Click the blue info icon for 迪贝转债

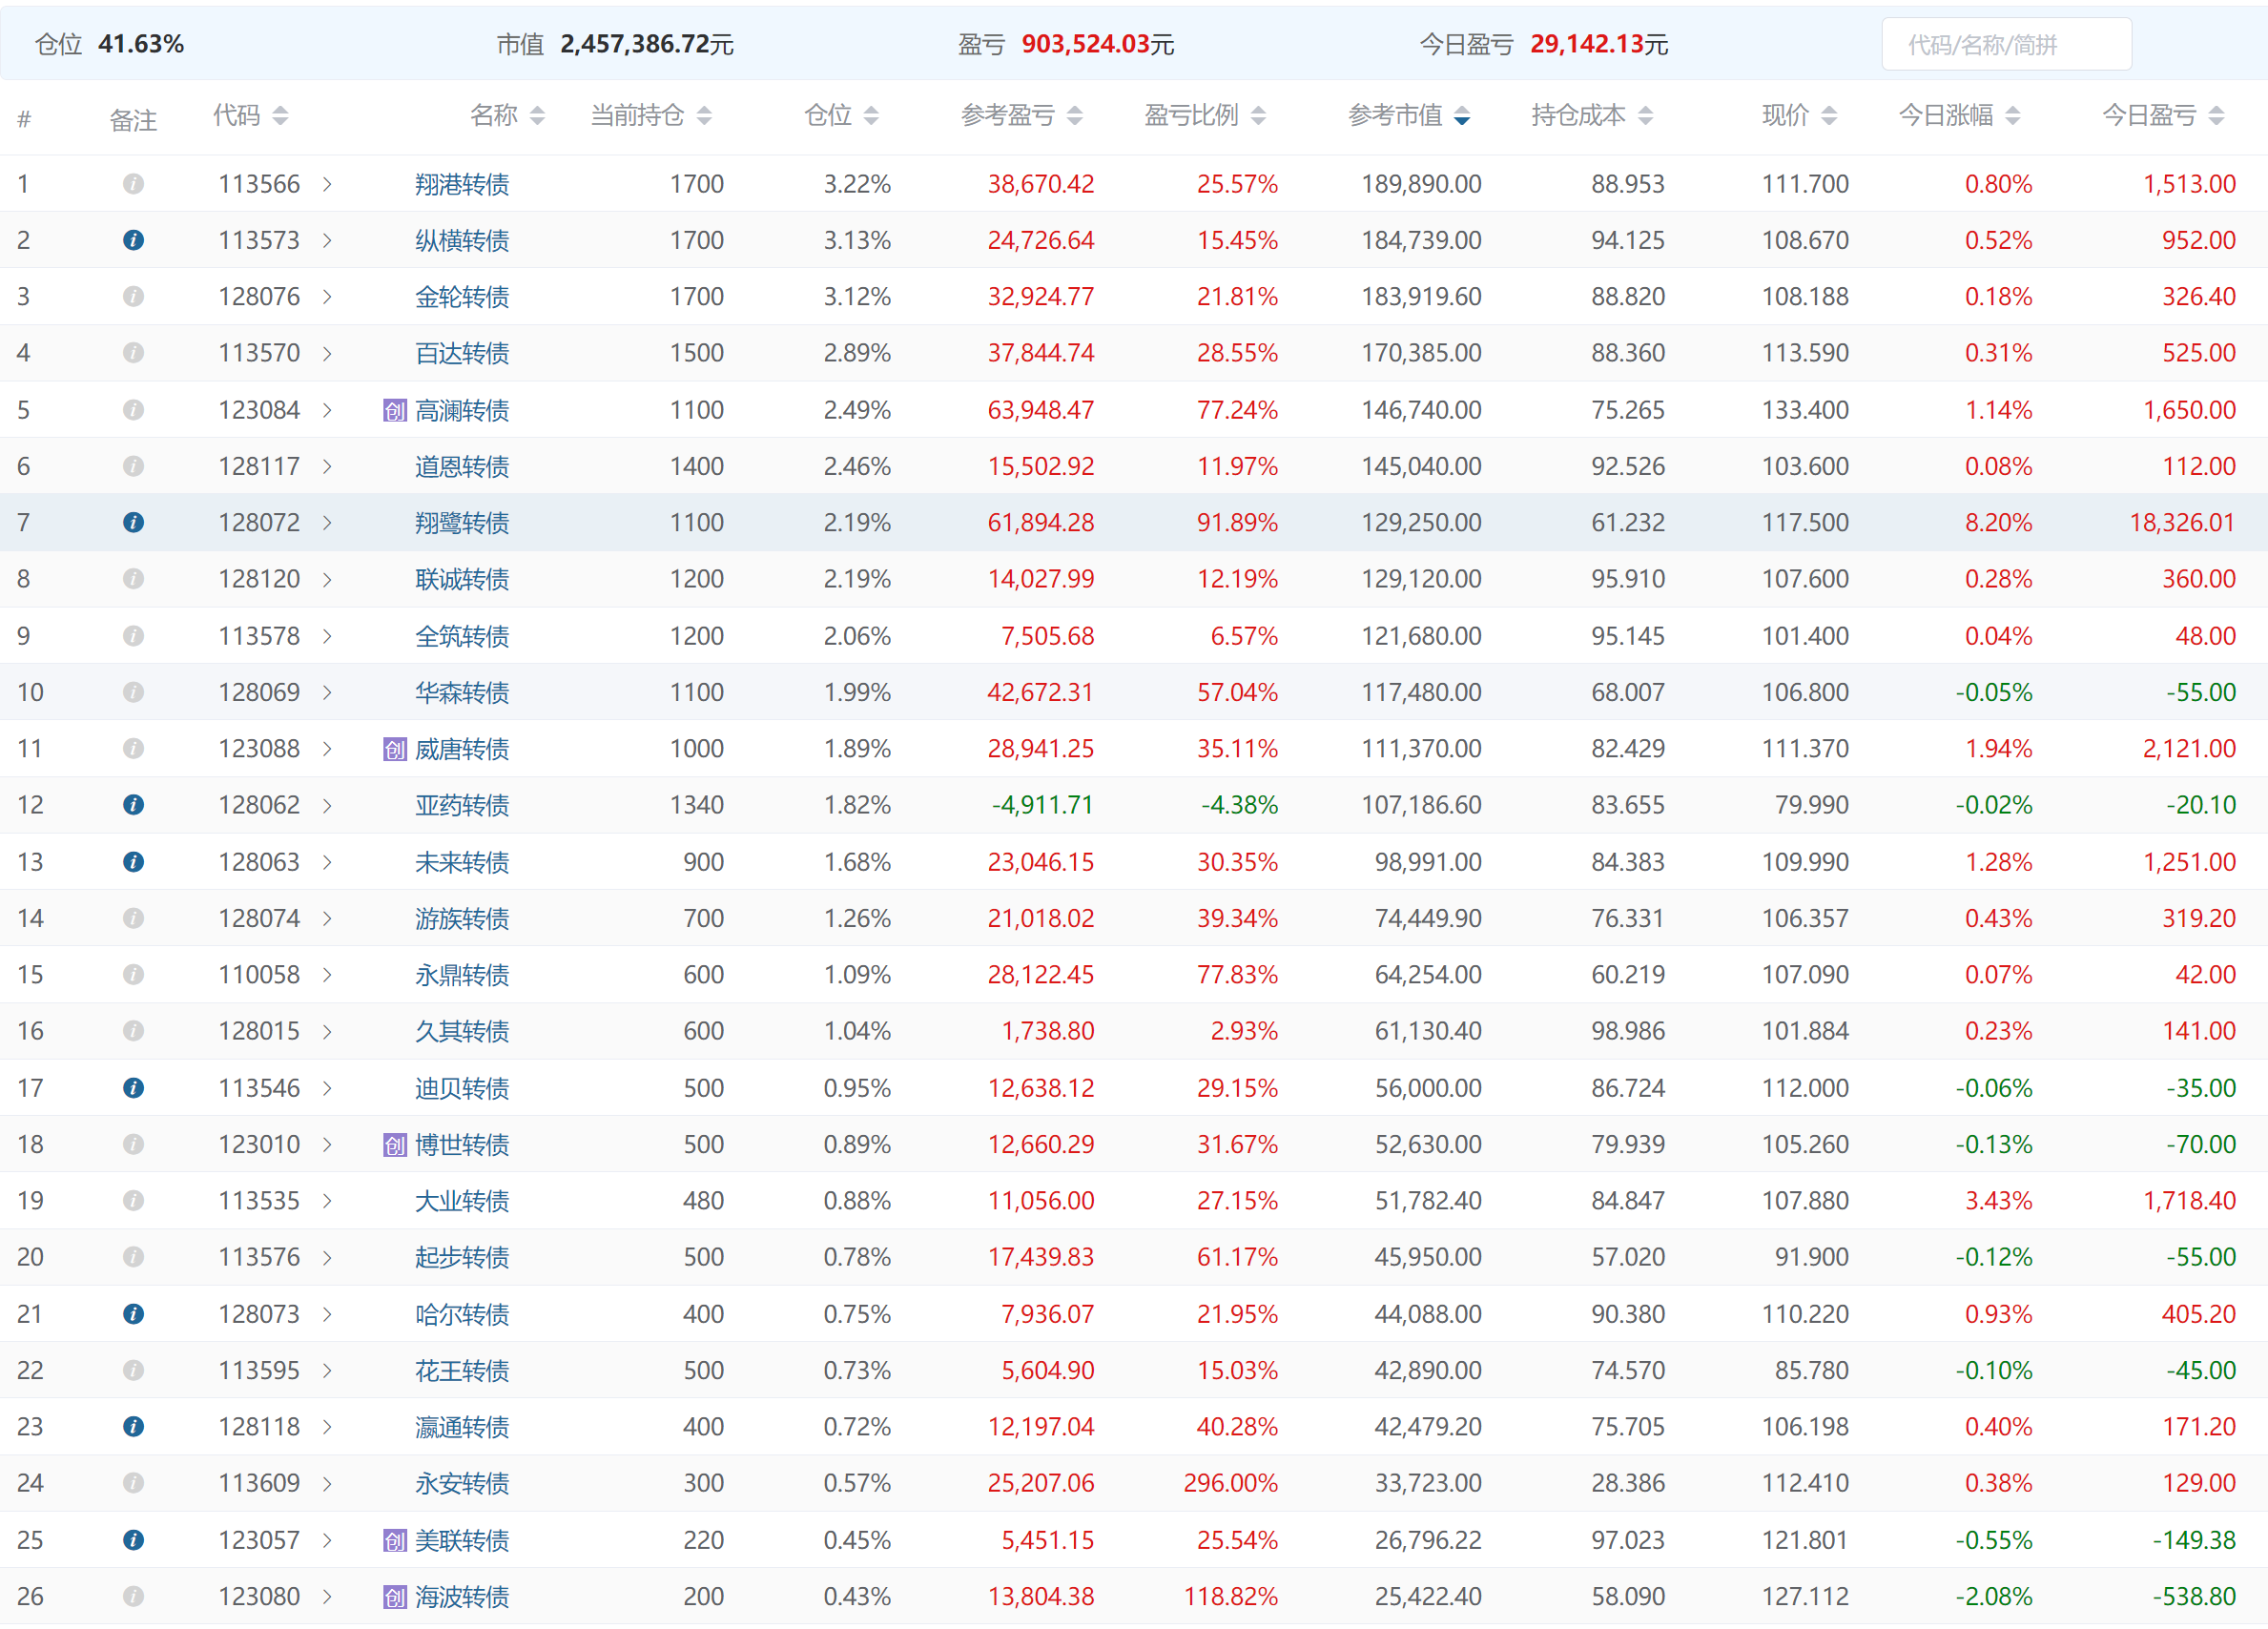click(133, 1088)
